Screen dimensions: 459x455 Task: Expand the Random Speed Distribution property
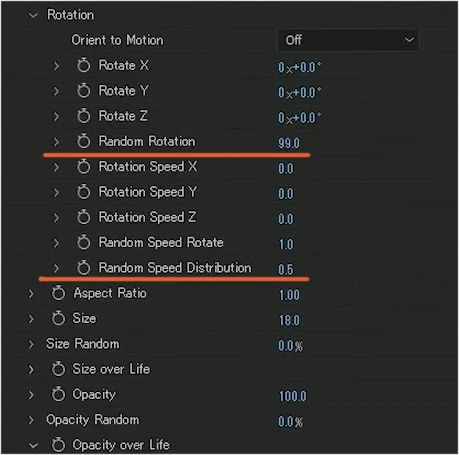click(x=56, y=268)
